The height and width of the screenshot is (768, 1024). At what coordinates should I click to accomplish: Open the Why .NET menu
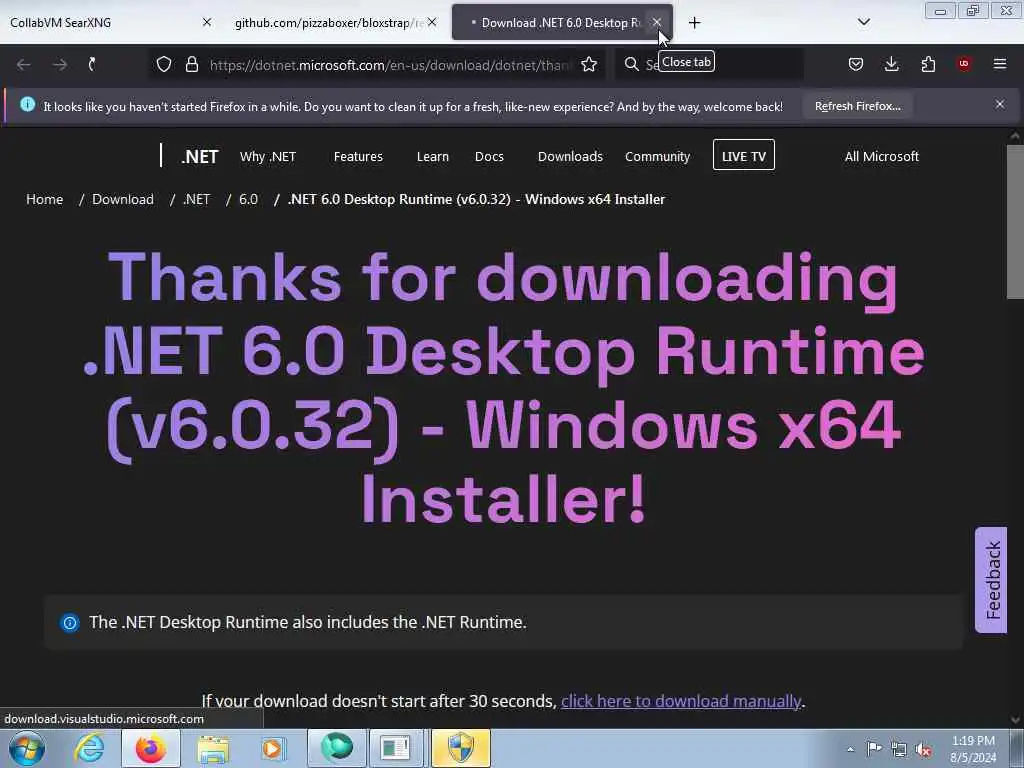click(x=268, y=157)
